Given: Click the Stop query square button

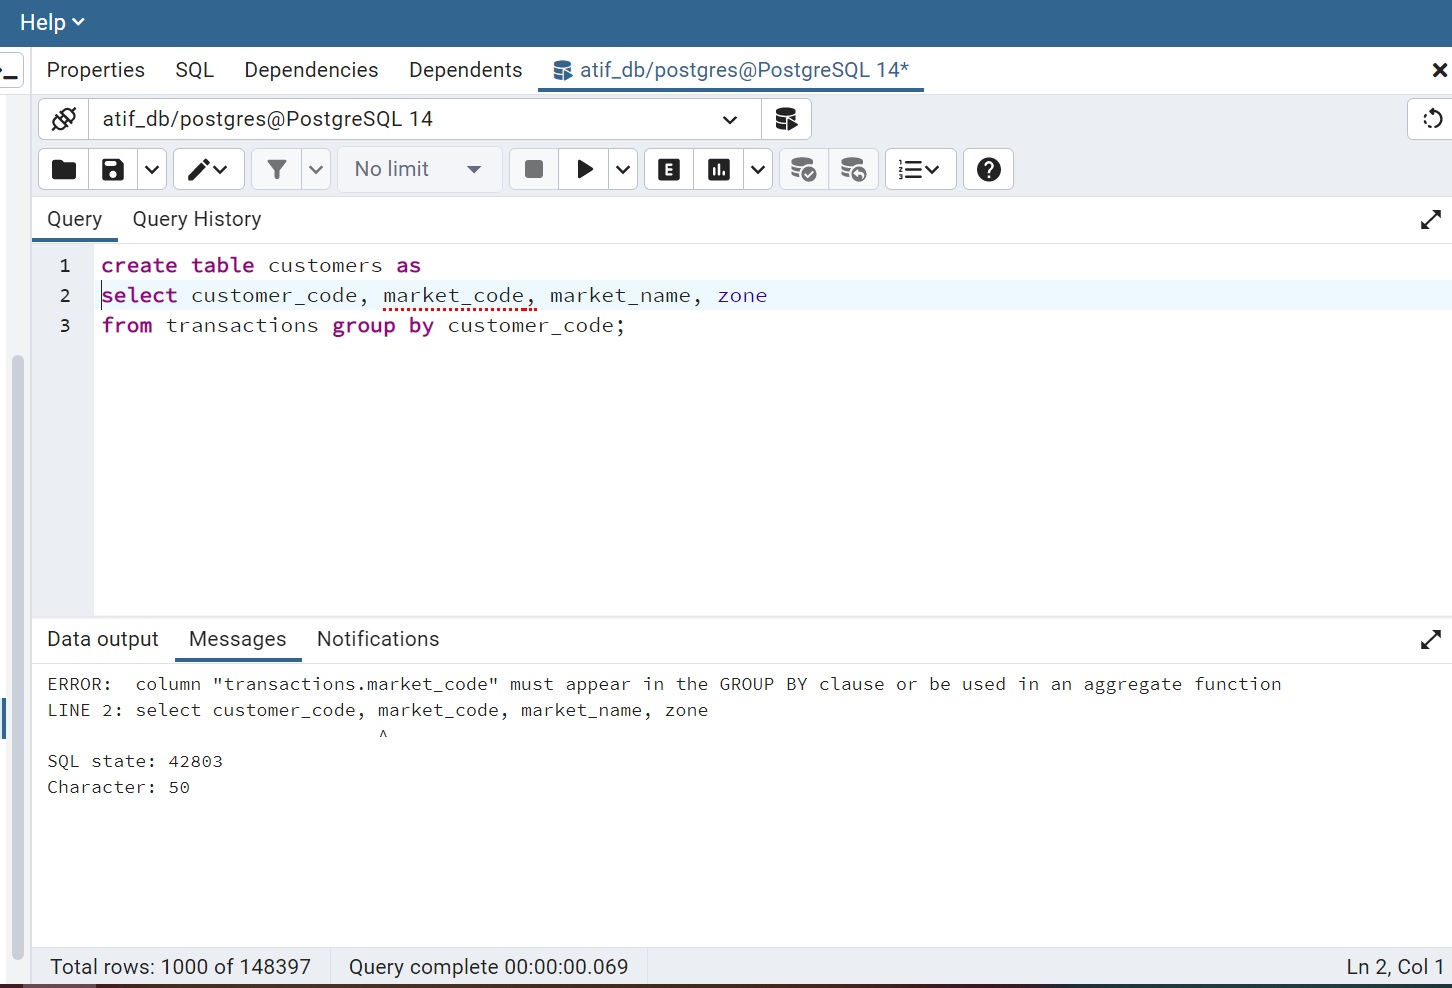Looking at the screenshot, I should 534,169.
